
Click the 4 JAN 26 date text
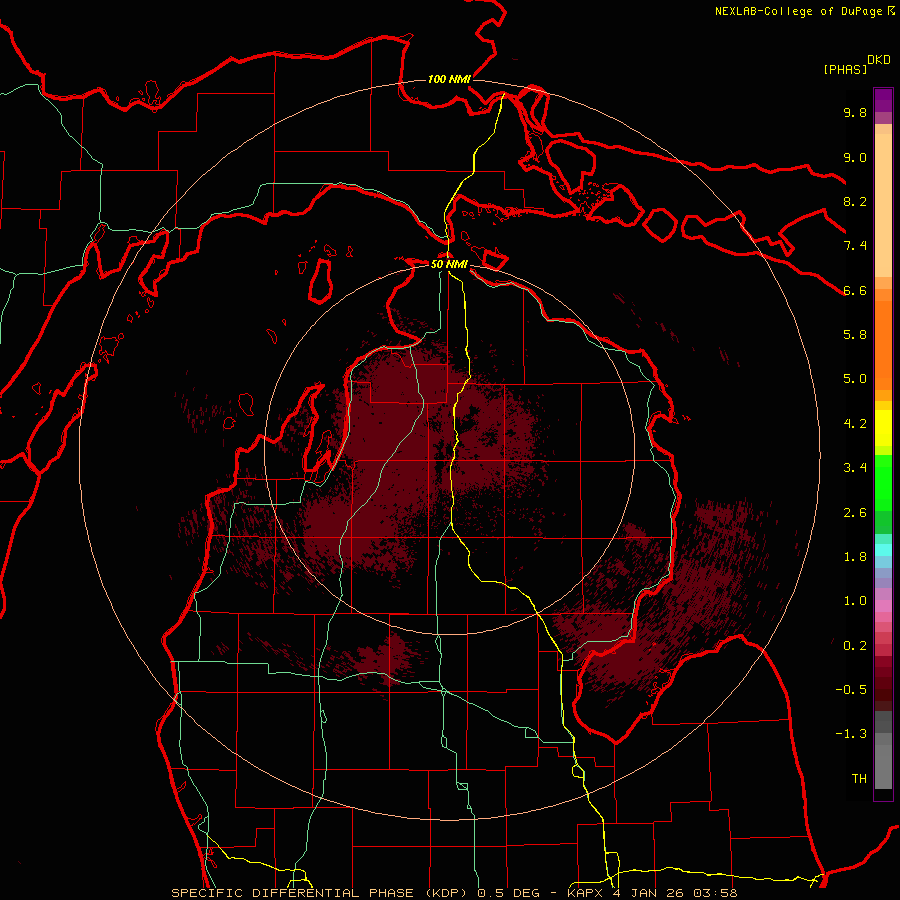pyautogui.click(x=653, y=893)
